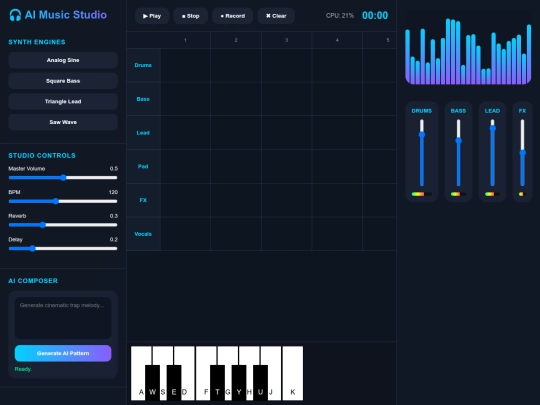Click the LEAD mixer fader handle

pos(492,128)
